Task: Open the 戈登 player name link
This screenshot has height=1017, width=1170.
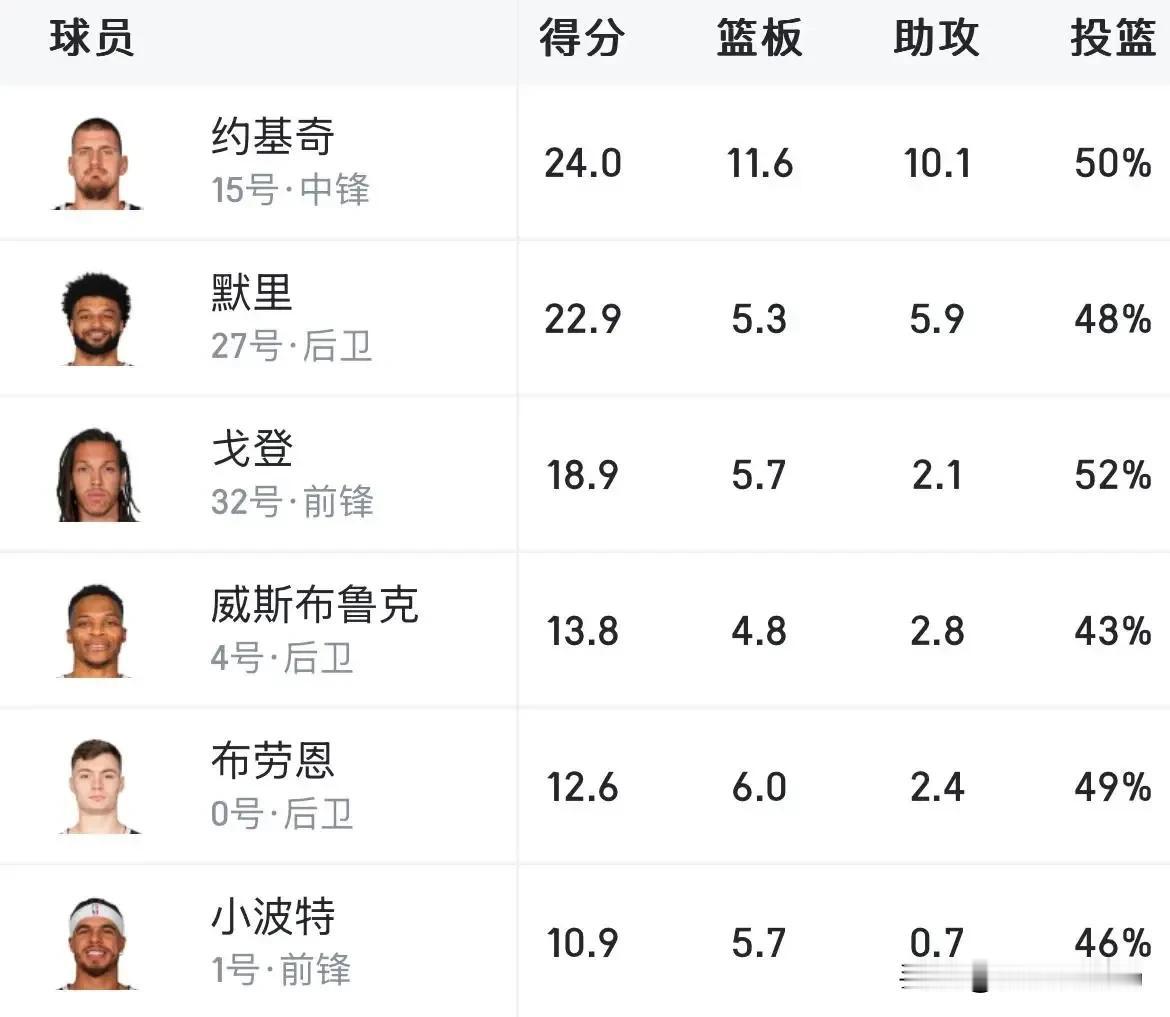Action: [252, 448]
